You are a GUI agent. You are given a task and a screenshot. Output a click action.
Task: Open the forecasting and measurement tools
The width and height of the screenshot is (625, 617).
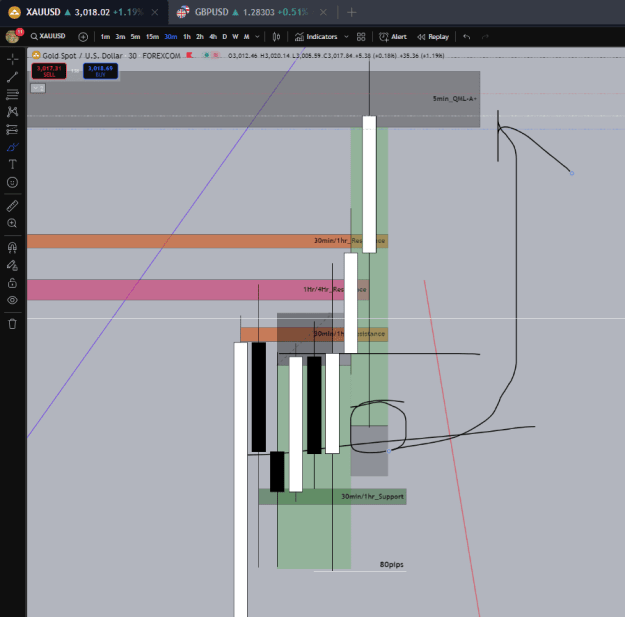pos(12,130)
